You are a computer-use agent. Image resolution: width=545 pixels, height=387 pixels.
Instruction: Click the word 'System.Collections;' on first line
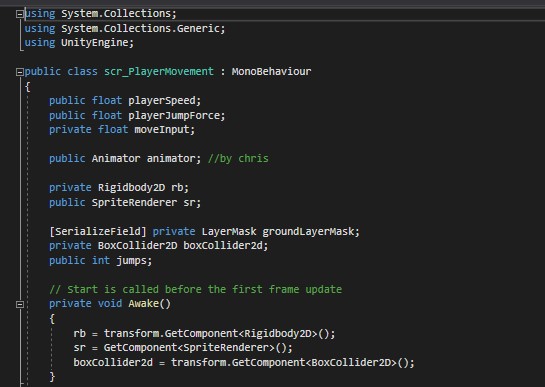pyautogui.click(x=119, y=14)
